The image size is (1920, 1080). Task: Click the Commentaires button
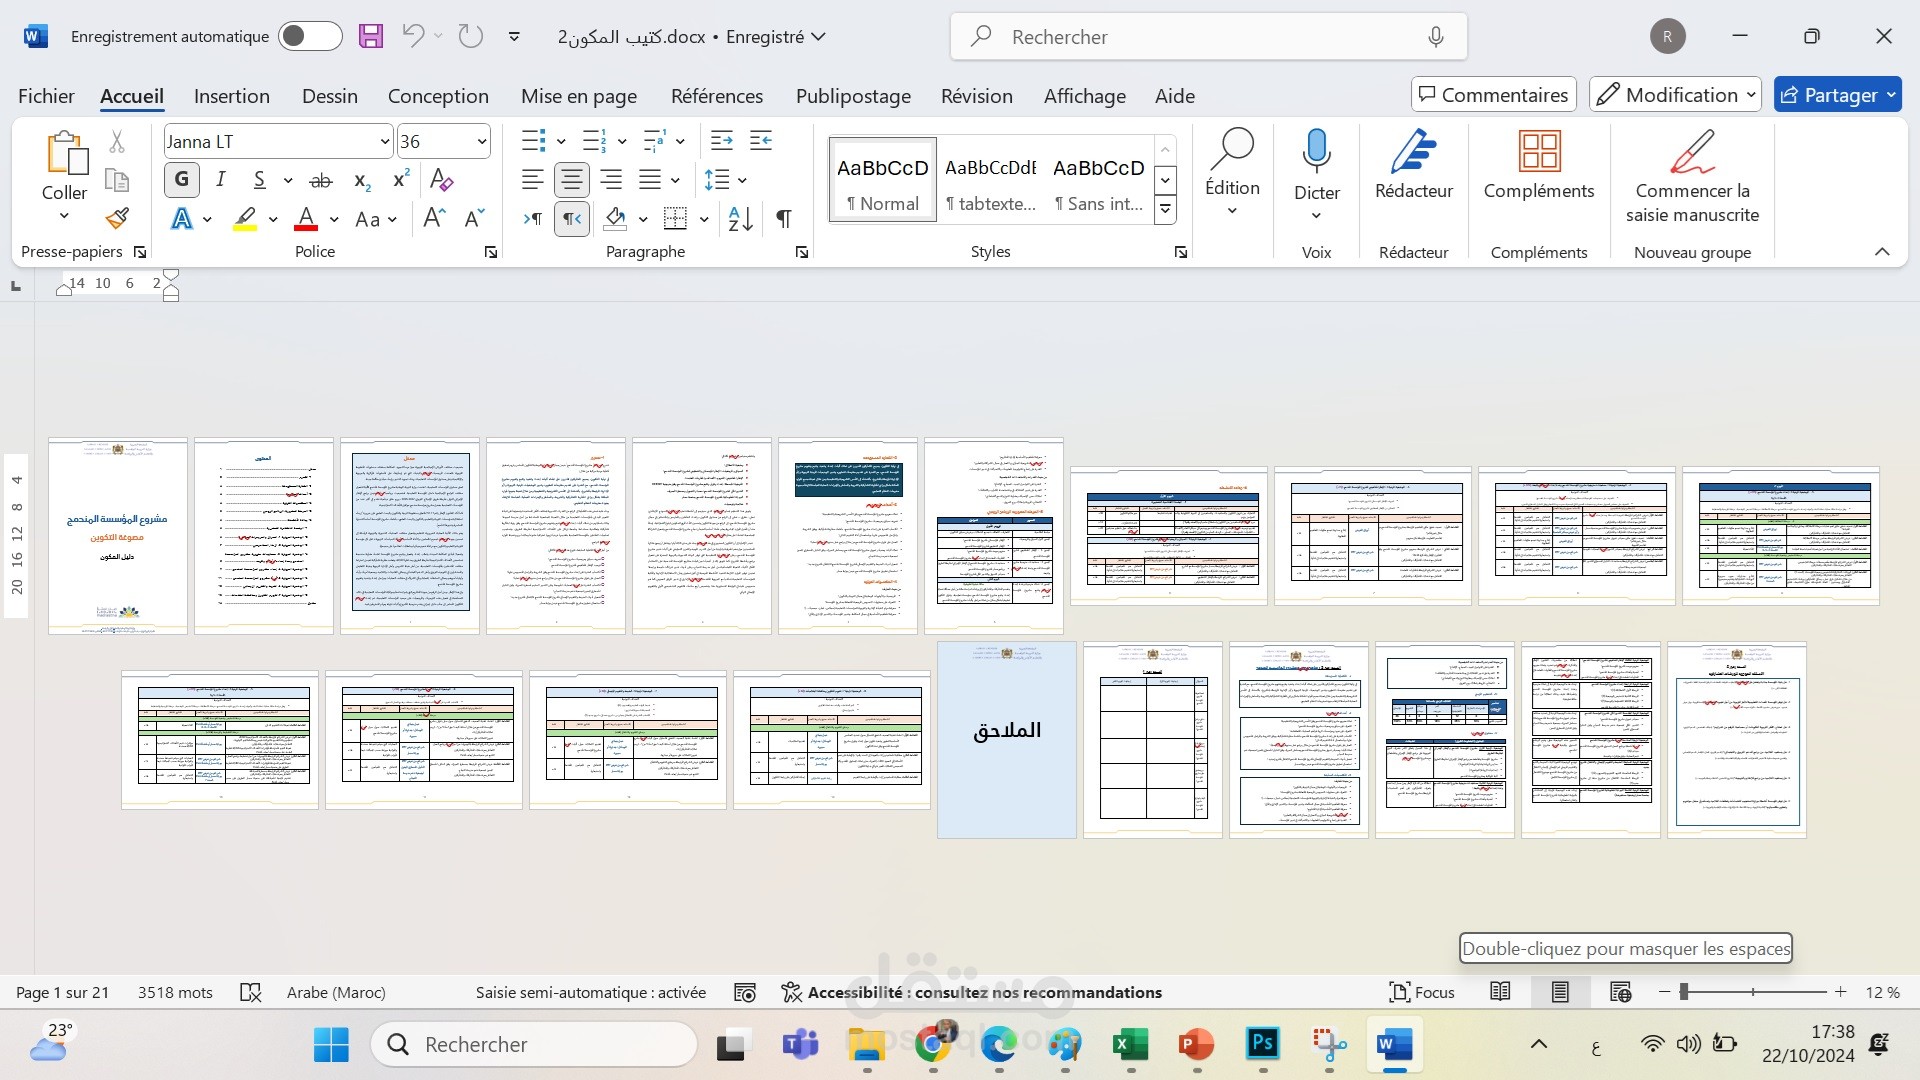1493,95
